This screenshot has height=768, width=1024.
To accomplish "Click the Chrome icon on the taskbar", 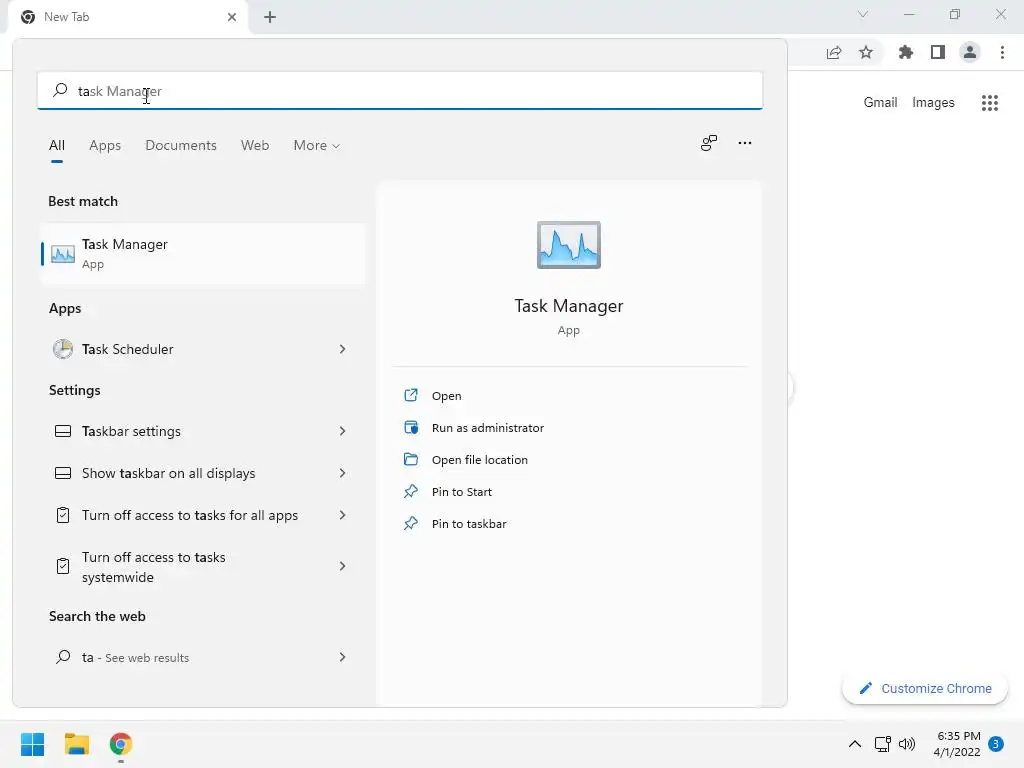I will (x=121, y=744).
